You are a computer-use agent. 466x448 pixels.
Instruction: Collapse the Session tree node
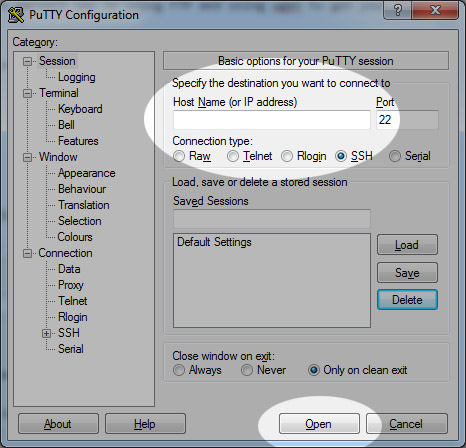pyautogui.click(x=27, y=61)
